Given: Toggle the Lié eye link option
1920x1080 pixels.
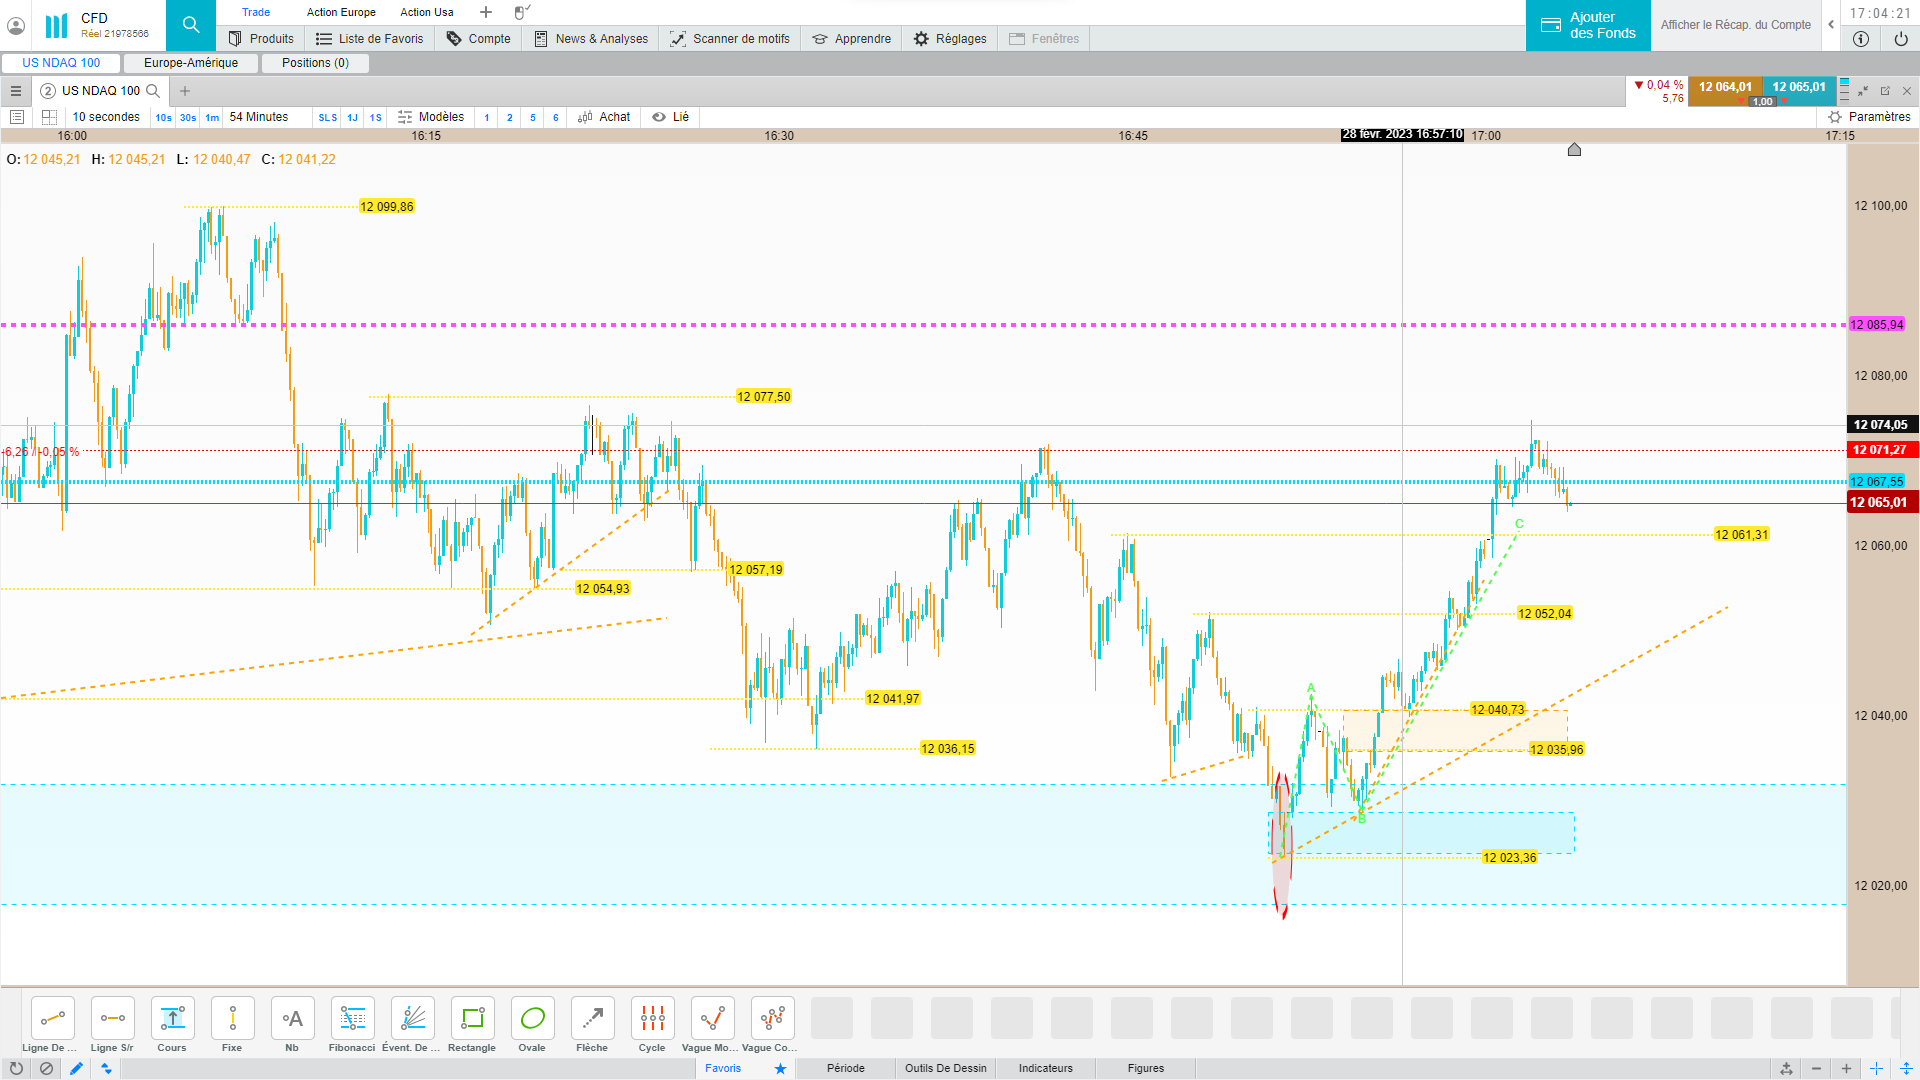Looking at the screenshot, I should coord(671,117).
